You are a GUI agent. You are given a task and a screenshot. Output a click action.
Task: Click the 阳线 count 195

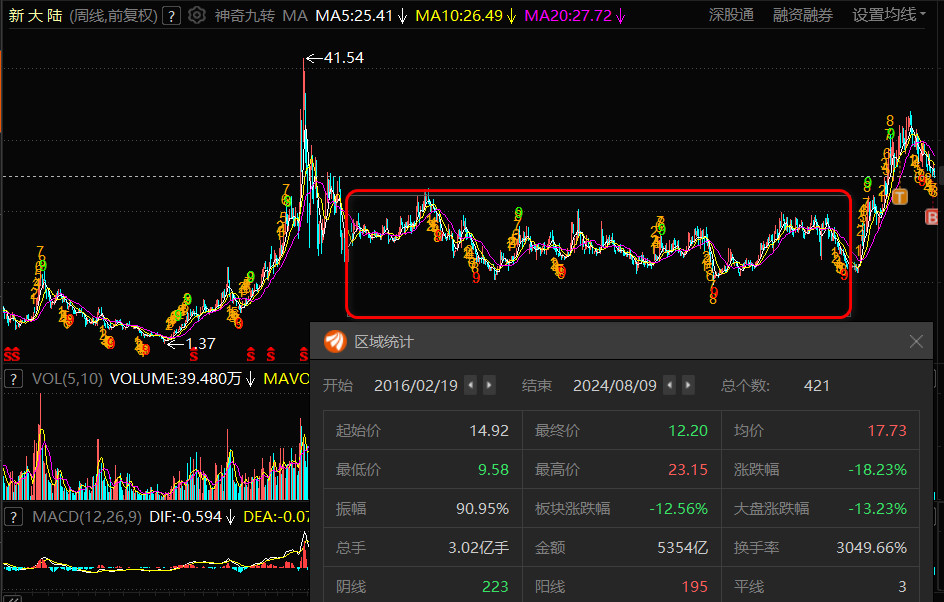[695, 586]
